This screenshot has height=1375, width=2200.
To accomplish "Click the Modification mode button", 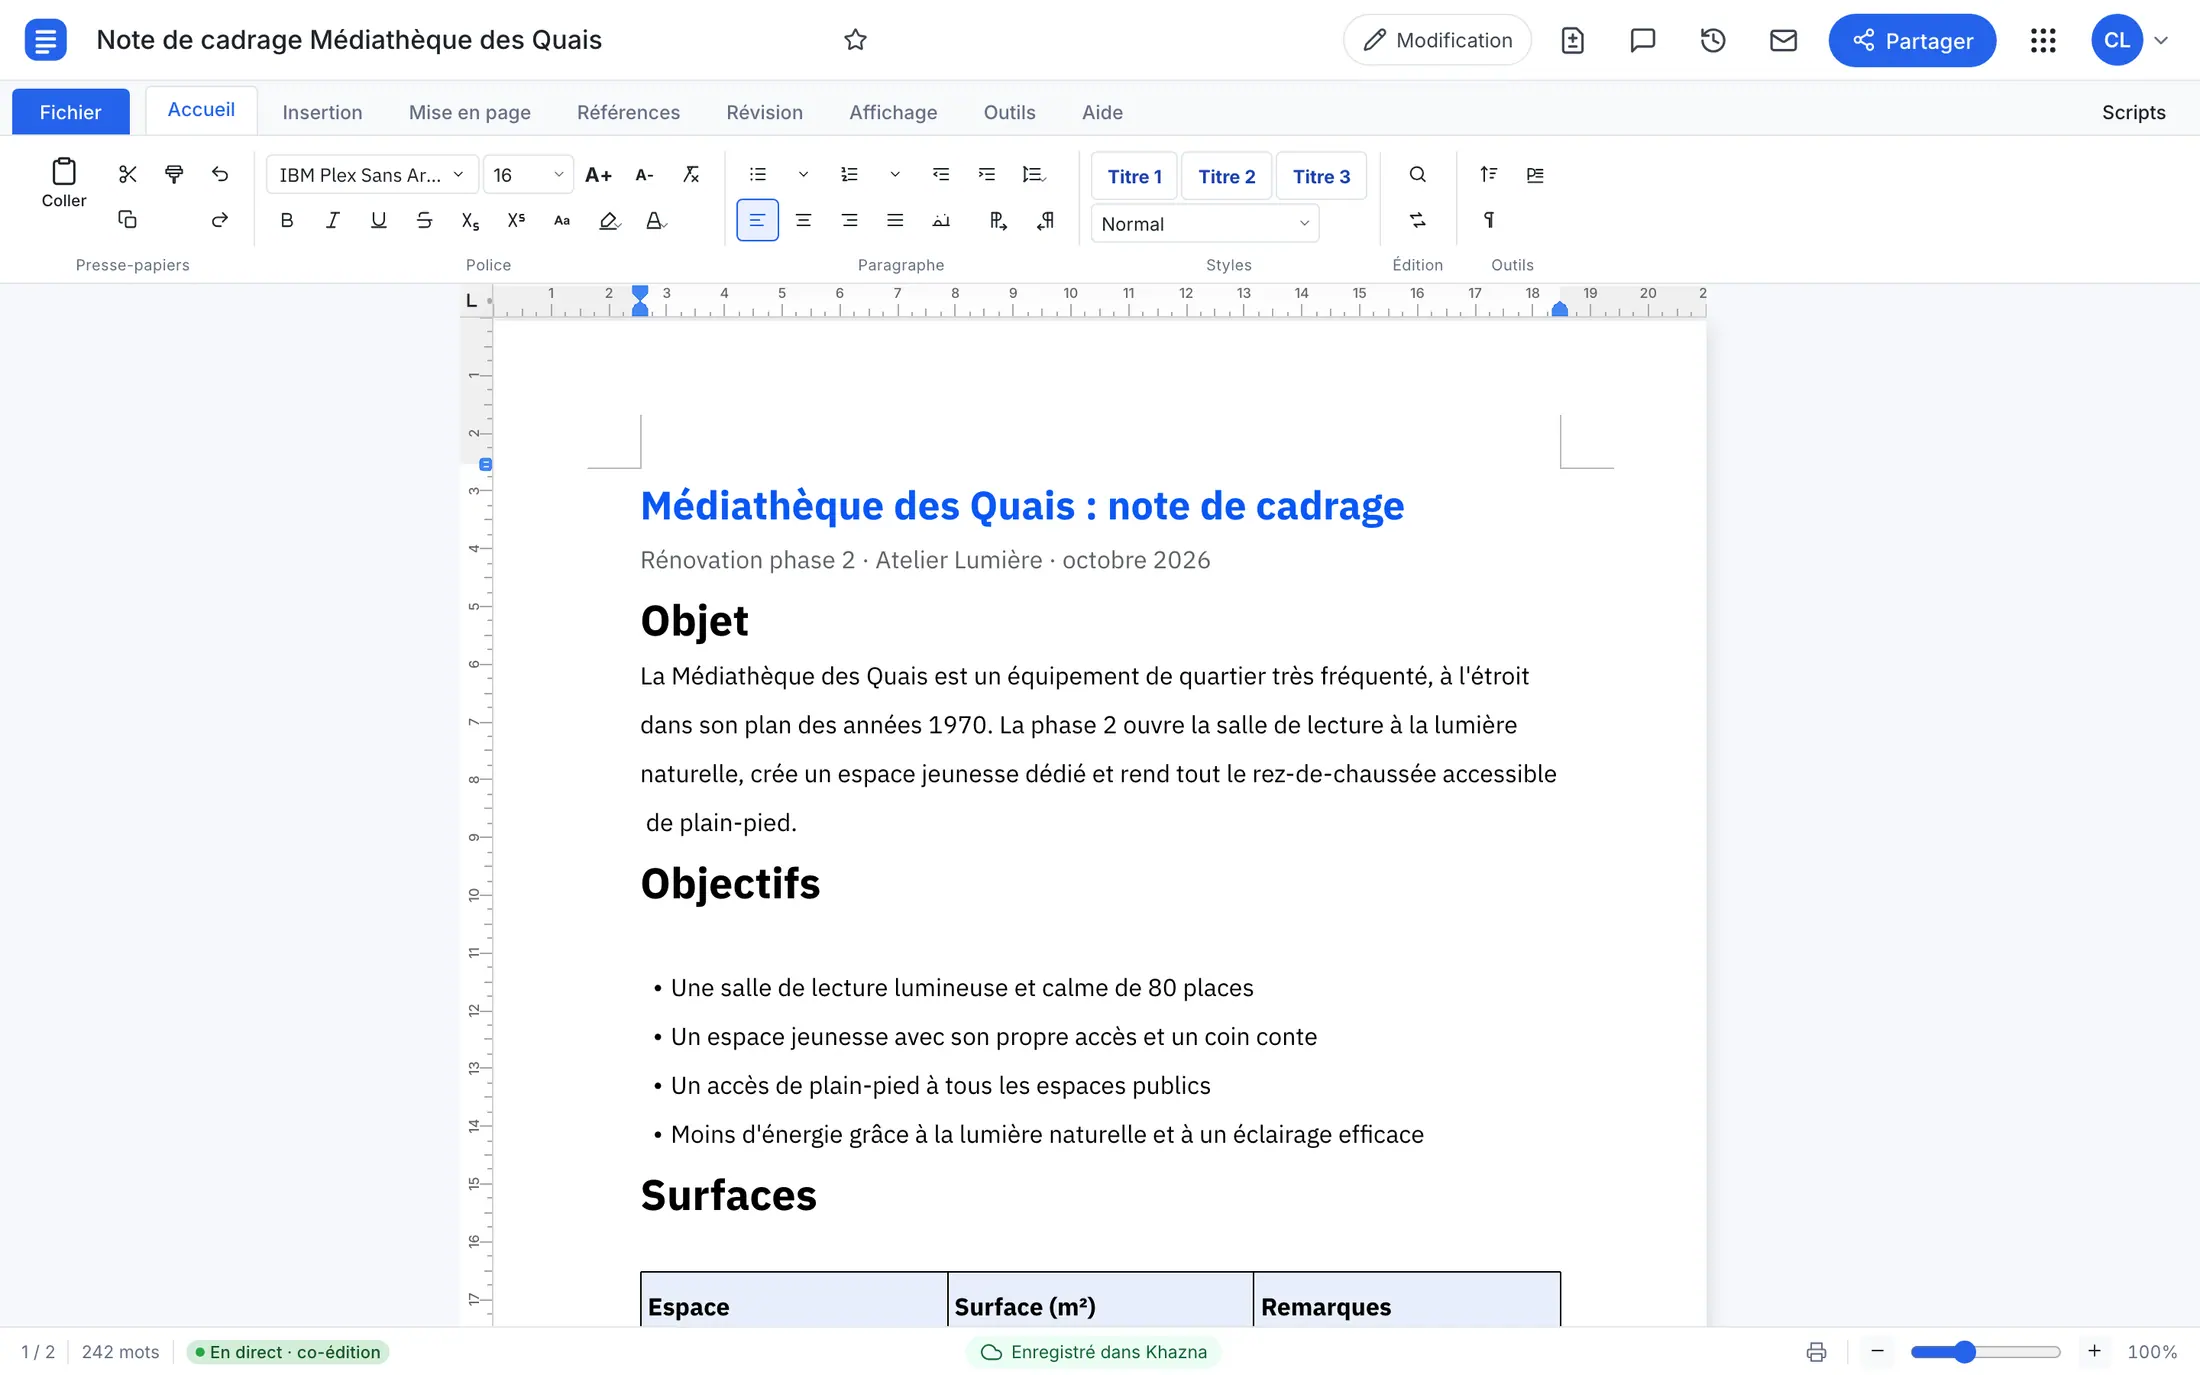I will pyautogui.click(x=1437, y=40).
